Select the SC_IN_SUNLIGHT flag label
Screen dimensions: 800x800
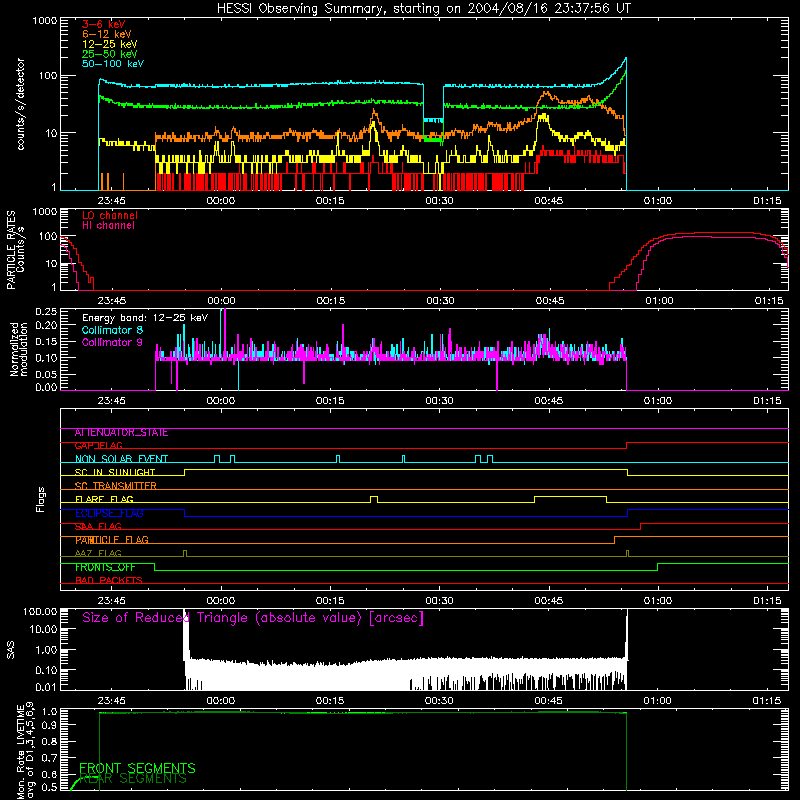[115, 472]
